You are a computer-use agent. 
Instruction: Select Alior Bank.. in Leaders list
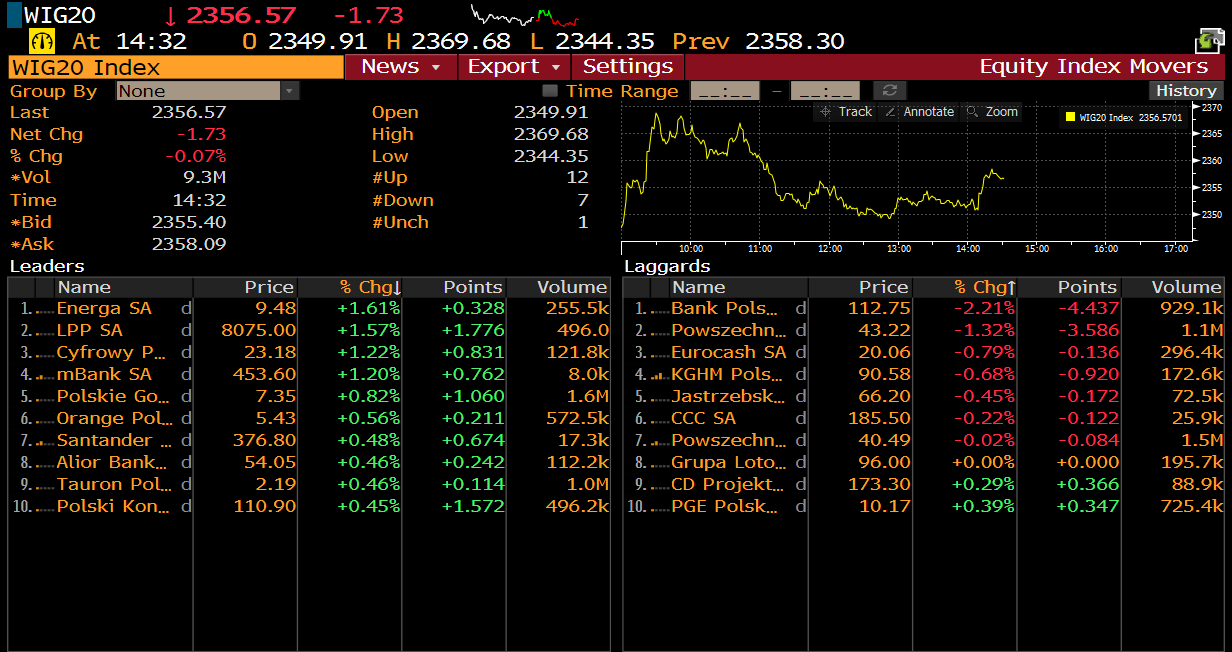tap(112, 463)
